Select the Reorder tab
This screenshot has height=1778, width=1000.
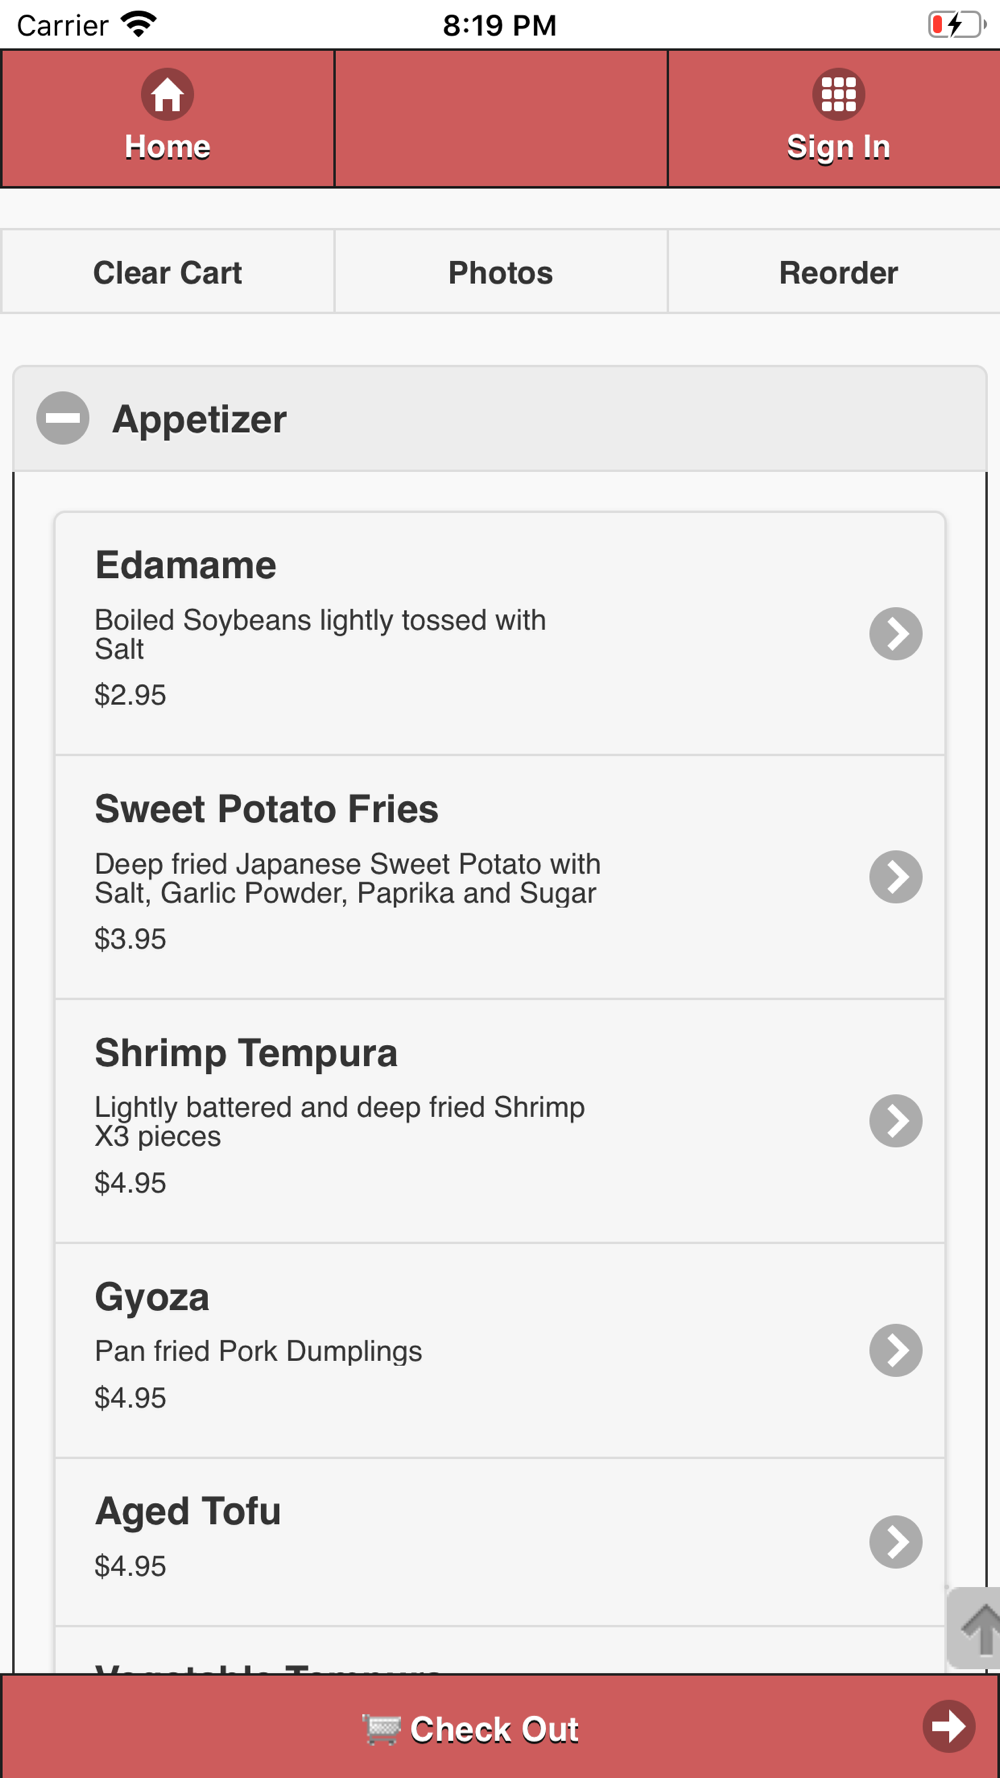tap(838, 272)
